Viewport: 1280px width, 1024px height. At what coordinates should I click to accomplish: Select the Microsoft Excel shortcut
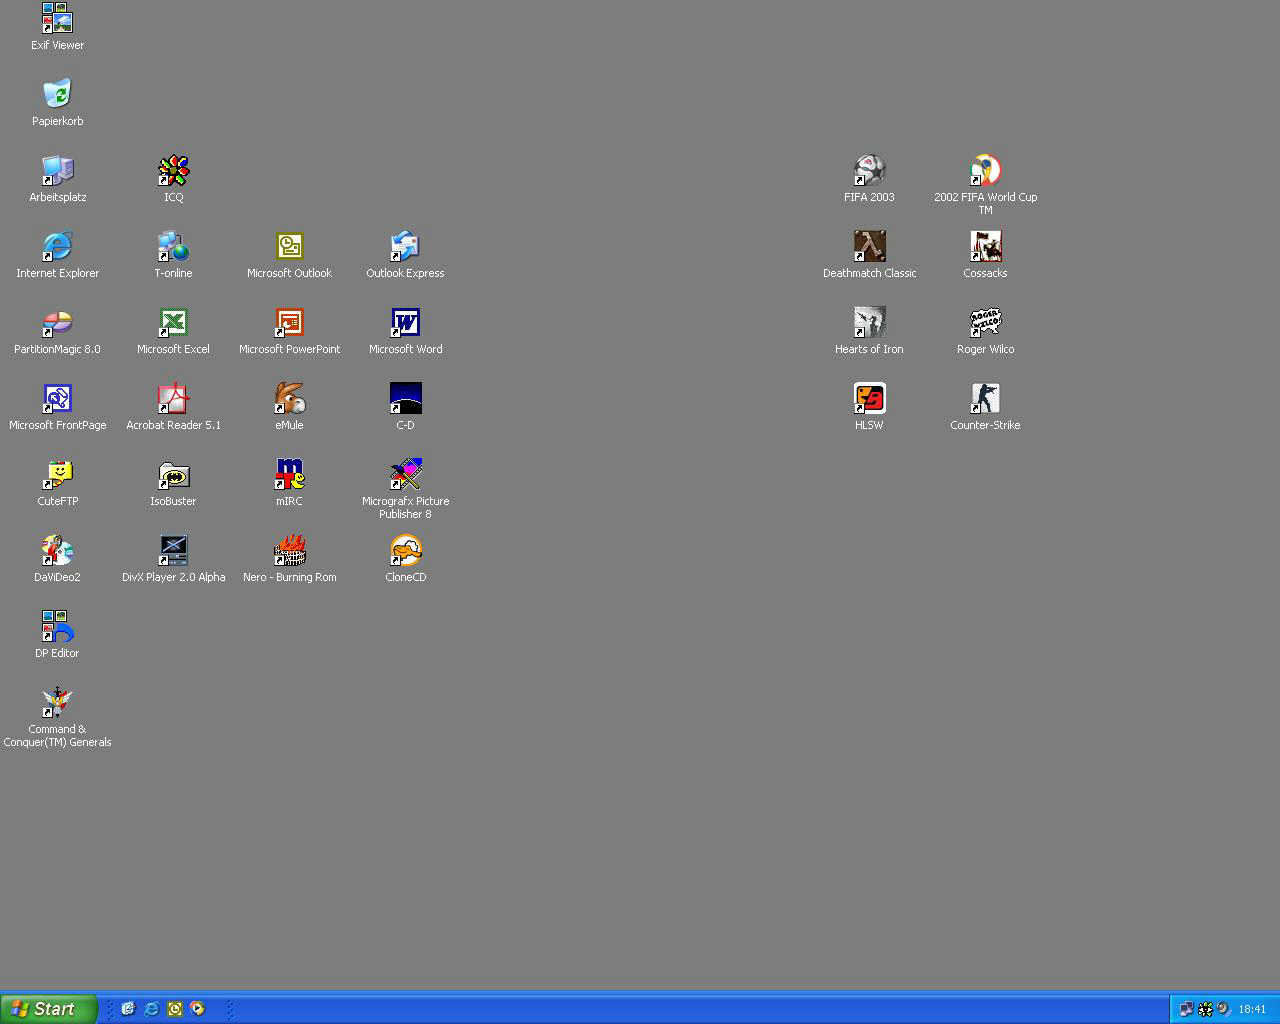click(x=173, y=323)
